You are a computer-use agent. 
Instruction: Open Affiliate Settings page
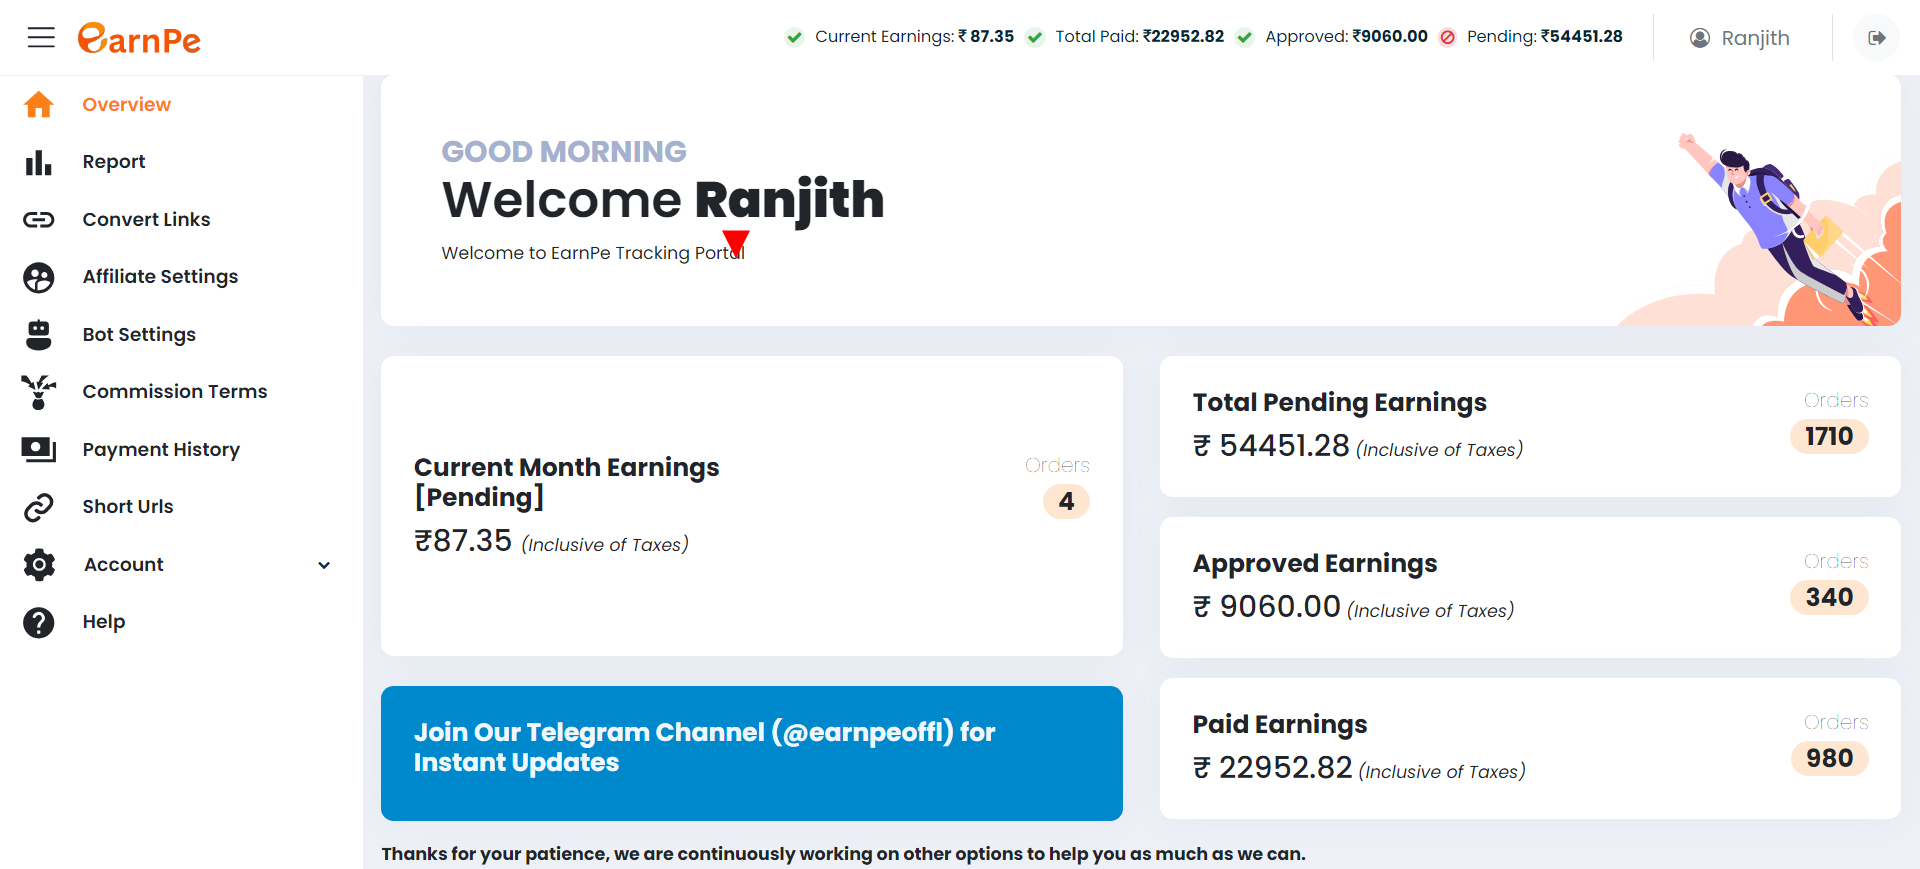click(x=160, y=277)
